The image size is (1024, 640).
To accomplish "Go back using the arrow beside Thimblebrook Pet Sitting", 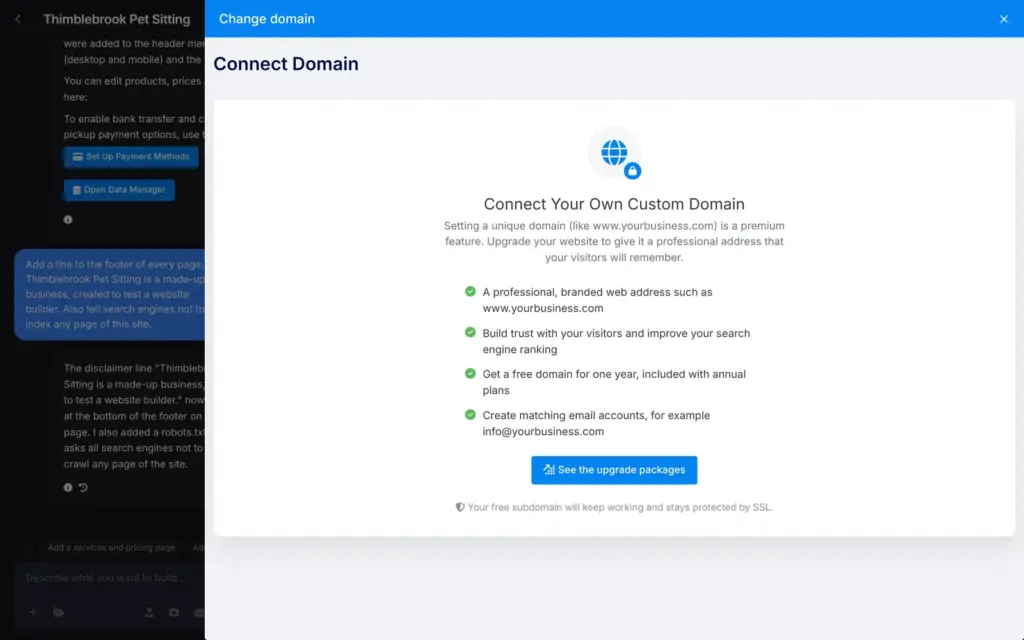I will pyautogui.click(x=18, y=20).
